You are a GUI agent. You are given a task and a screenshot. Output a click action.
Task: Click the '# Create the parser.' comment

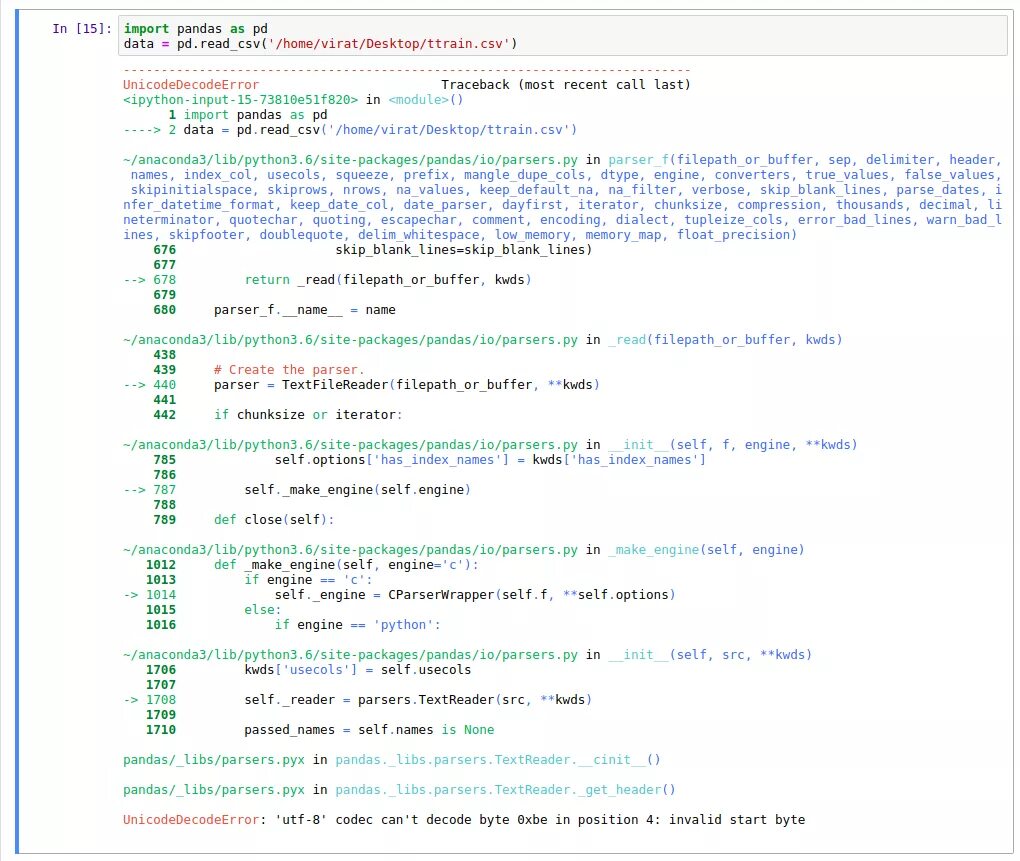pos(289,369)
